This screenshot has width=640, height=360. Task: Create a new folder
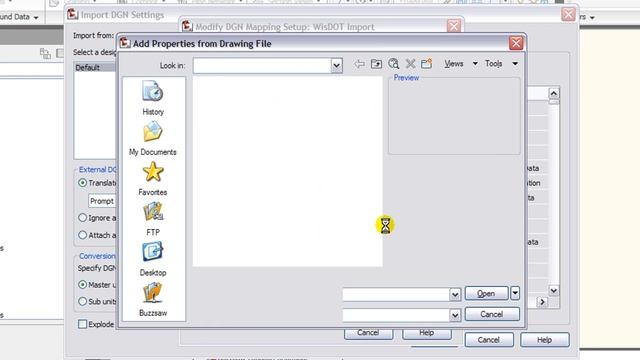(x=427, y=64)
